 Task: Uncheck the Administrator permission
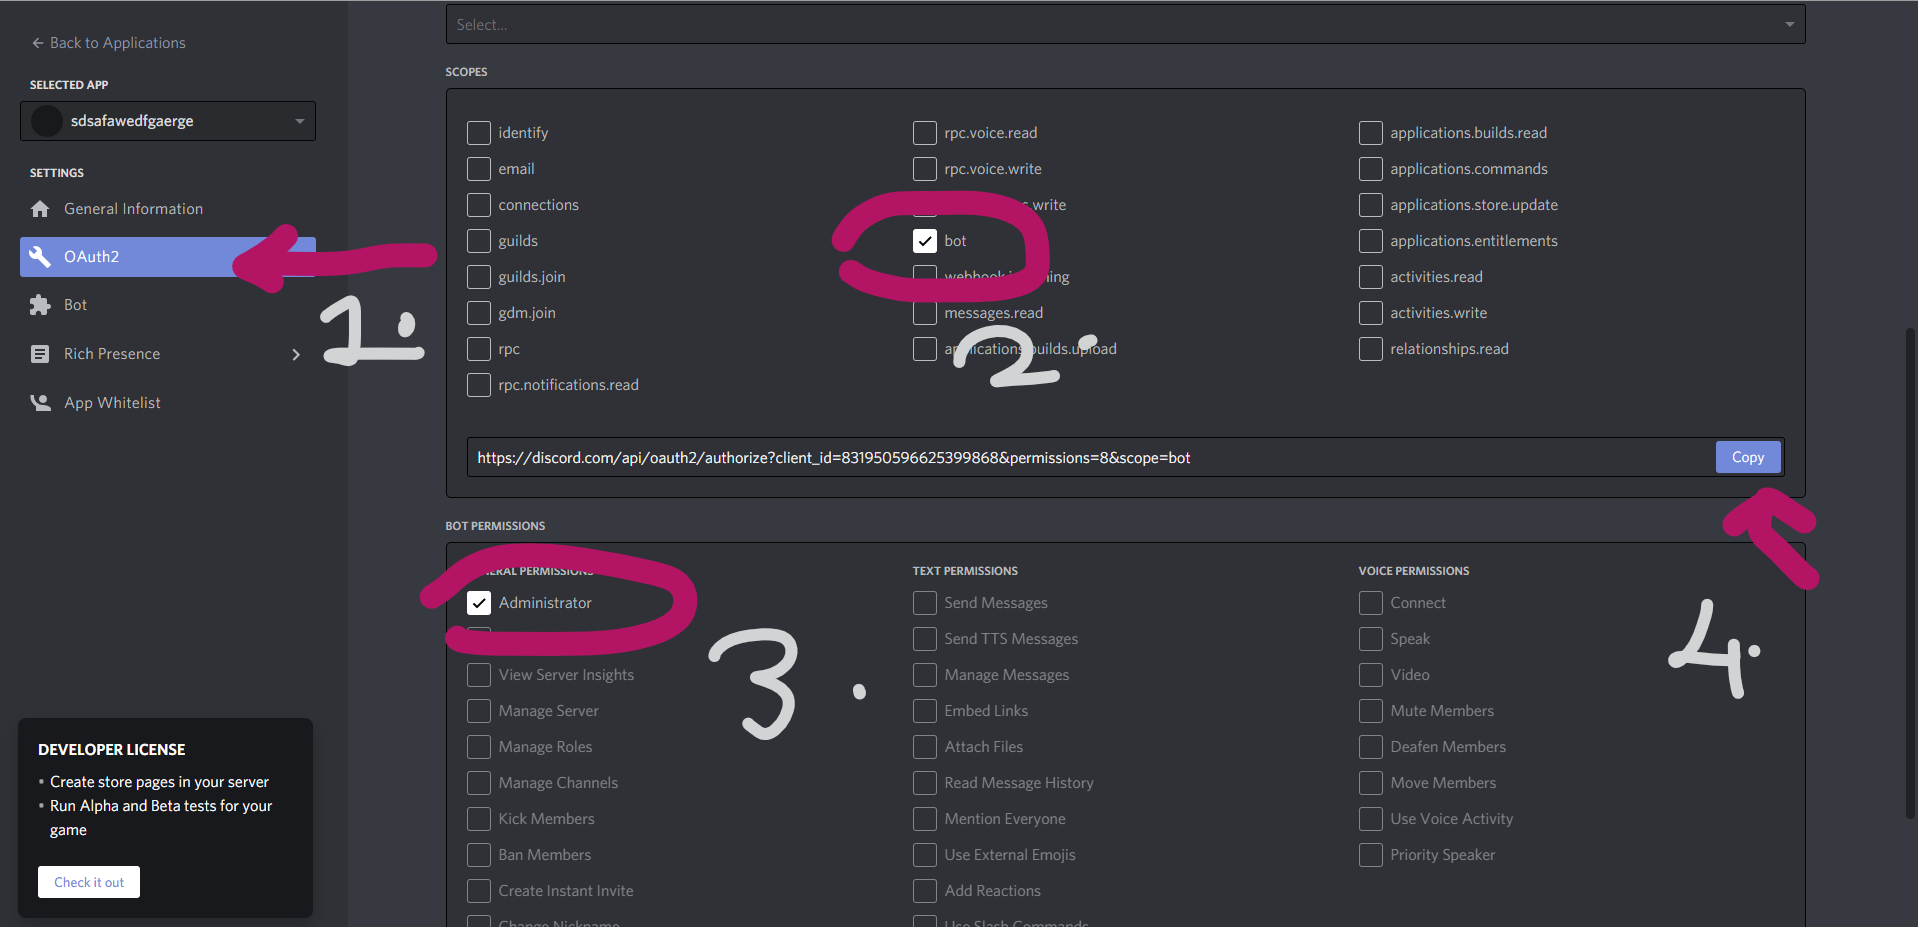pos(479,603)
